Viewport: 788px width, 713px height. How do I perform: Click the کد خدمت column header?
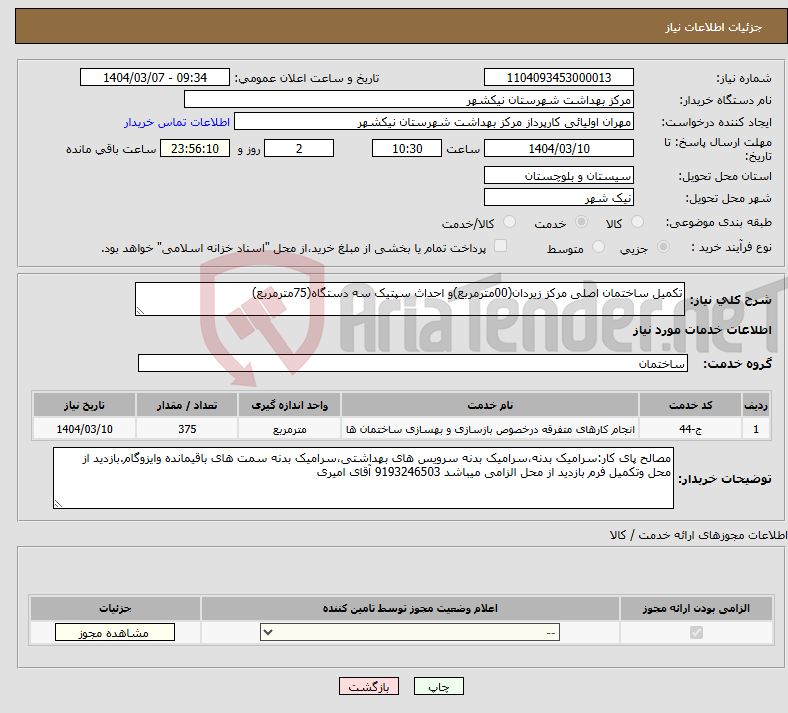[691, 405]
